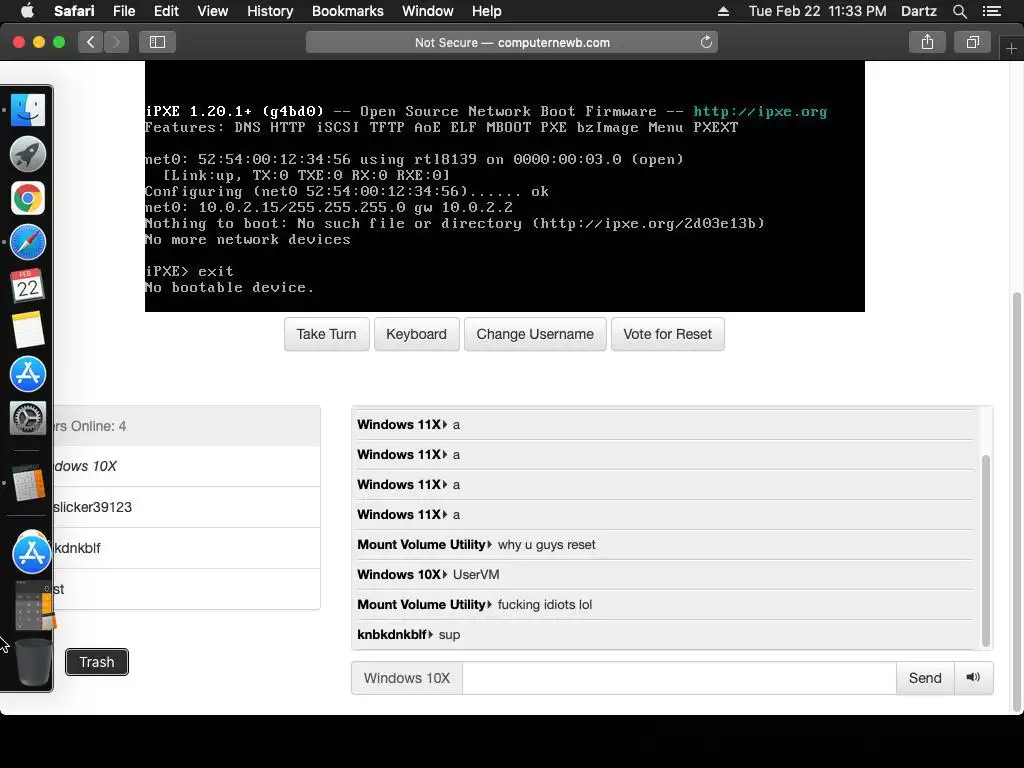This screenshot has width=1024, height=768.
Task: Show the Safari sidebar
Action: [x=157, y=42]
